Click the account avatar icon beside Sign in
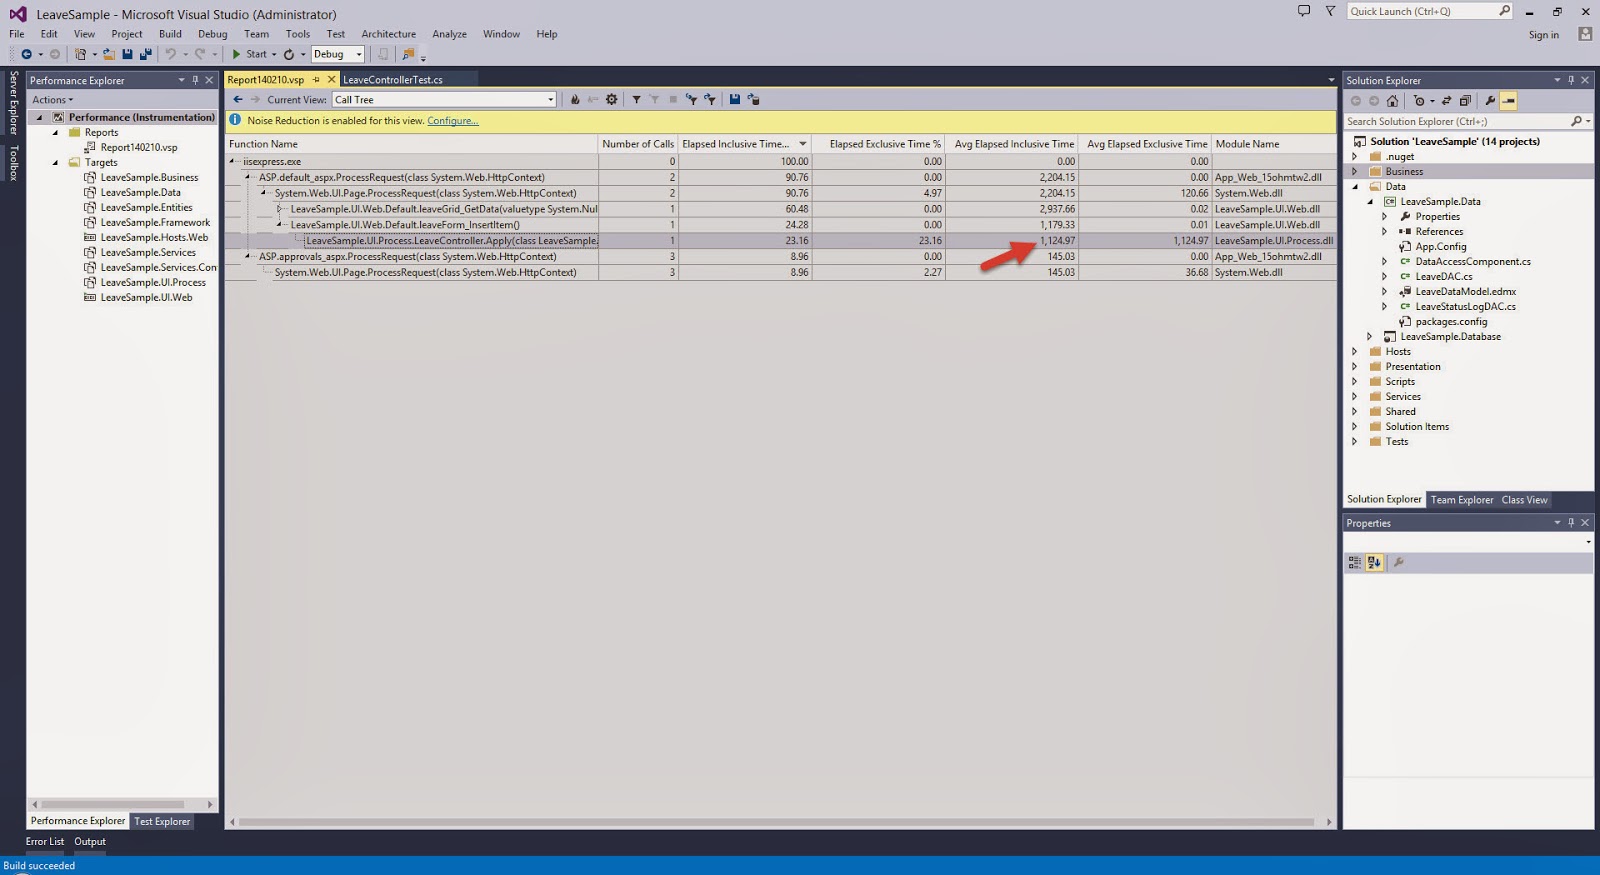Screen dimensions: 1600x875 click(x=1585, y=34)
